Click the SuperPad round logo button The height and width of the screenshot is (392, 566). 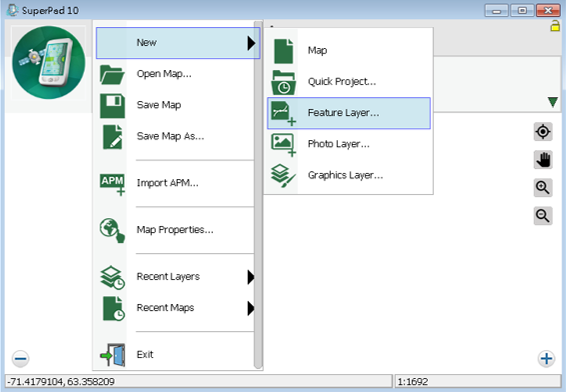tap(49, 62)
